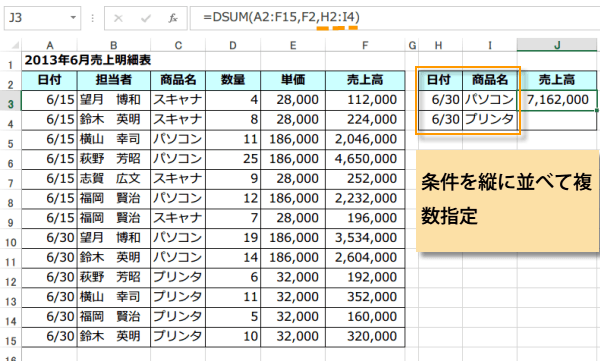Click sales value 192,000
600x361 pixels.
pos(365,278)
